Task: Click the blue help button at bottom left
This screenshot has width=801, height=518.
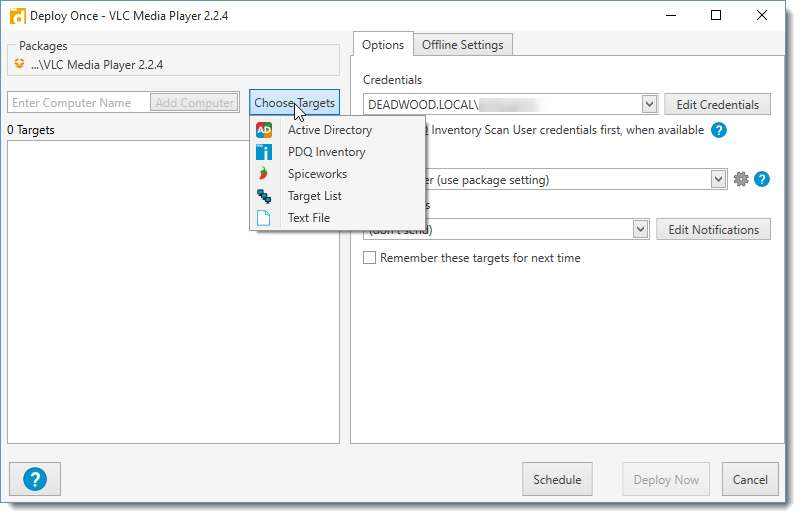Action: point(35,479)
